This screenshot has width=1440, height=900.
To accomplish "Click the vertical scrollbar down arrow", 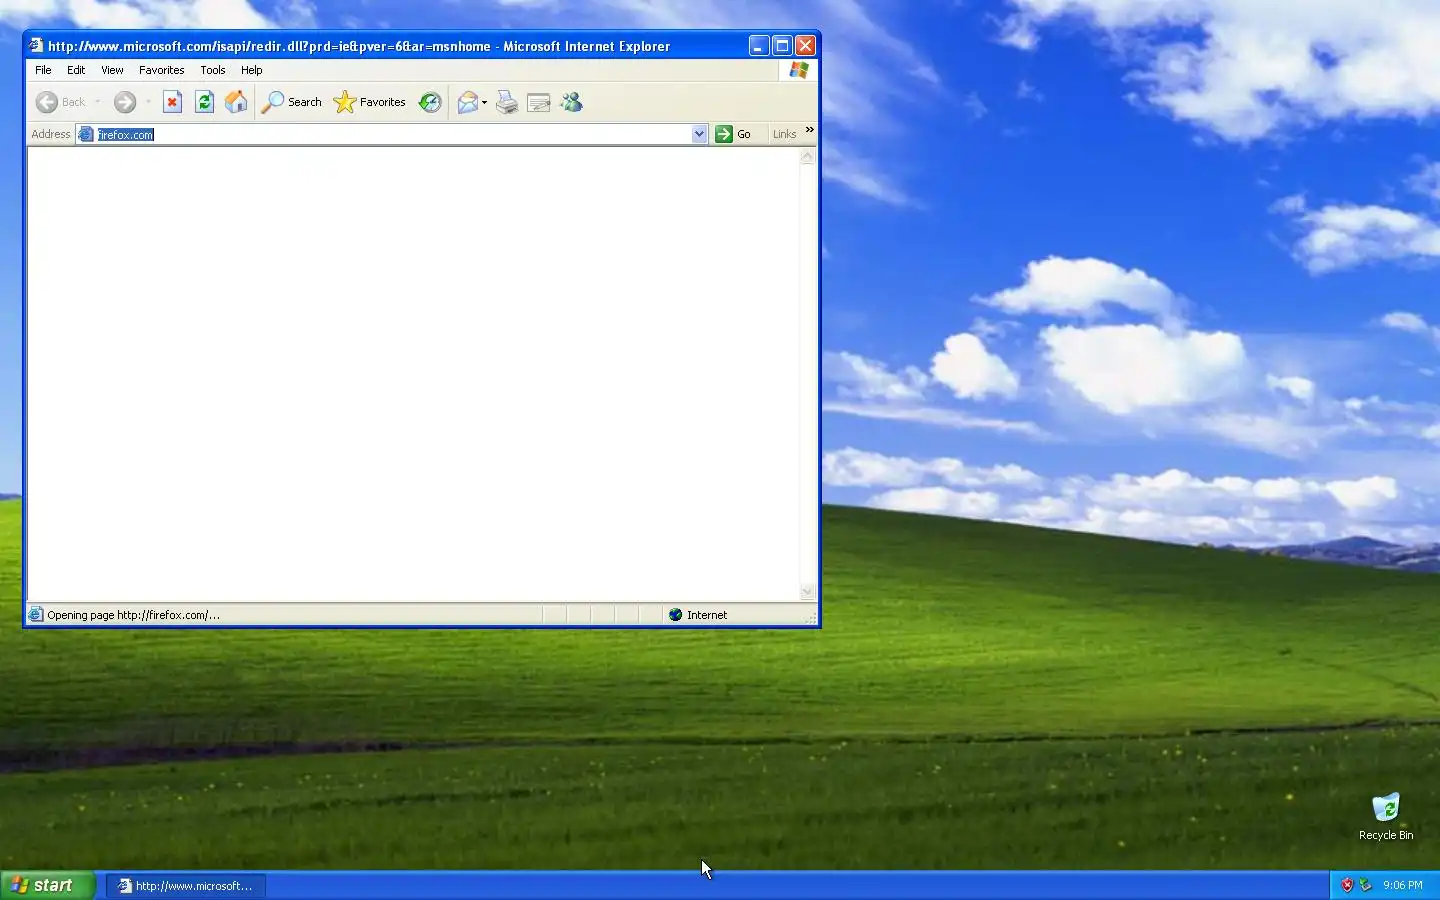I will [807, 591].
